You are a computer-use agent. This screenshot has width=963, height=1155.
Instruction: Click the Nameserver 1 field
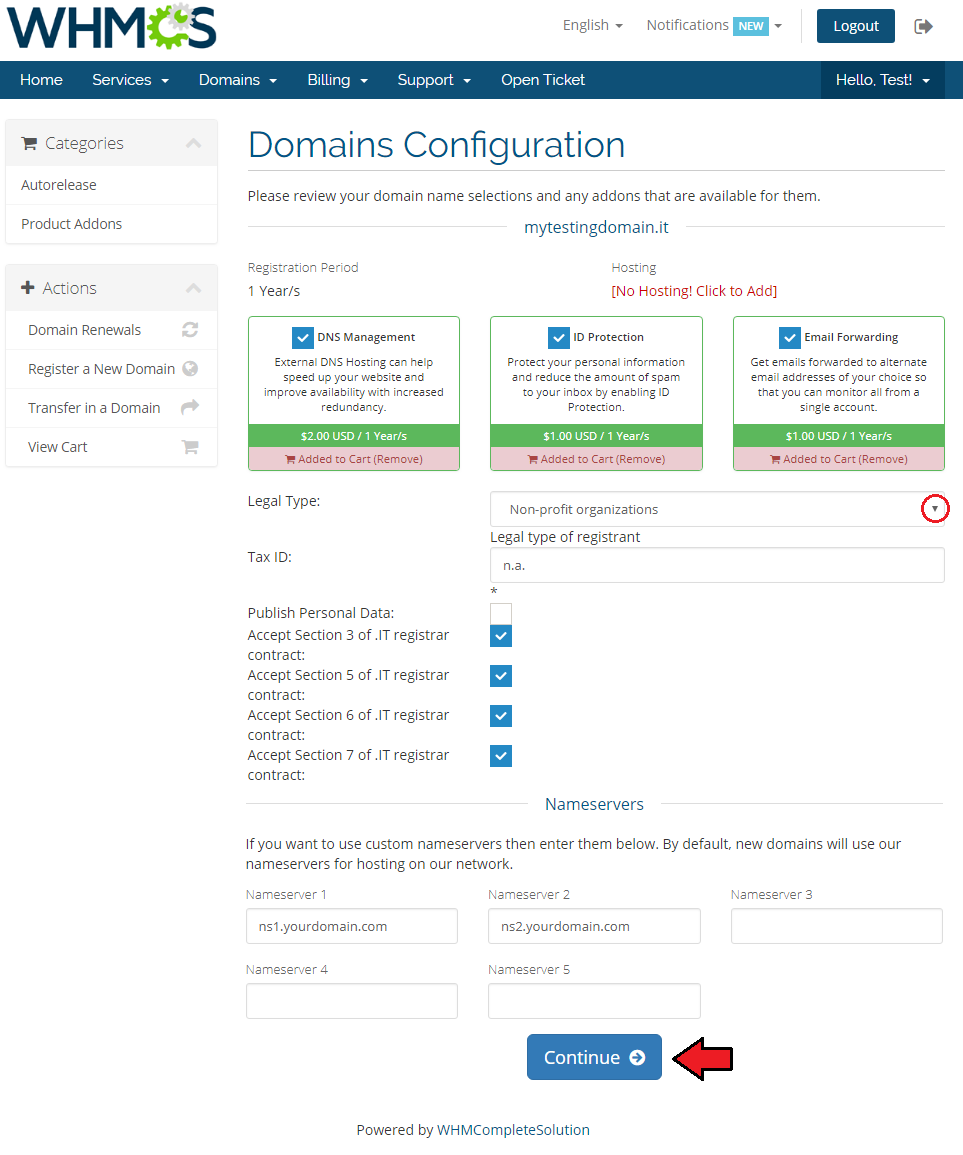pyautogui.click(x=351, y=926)
